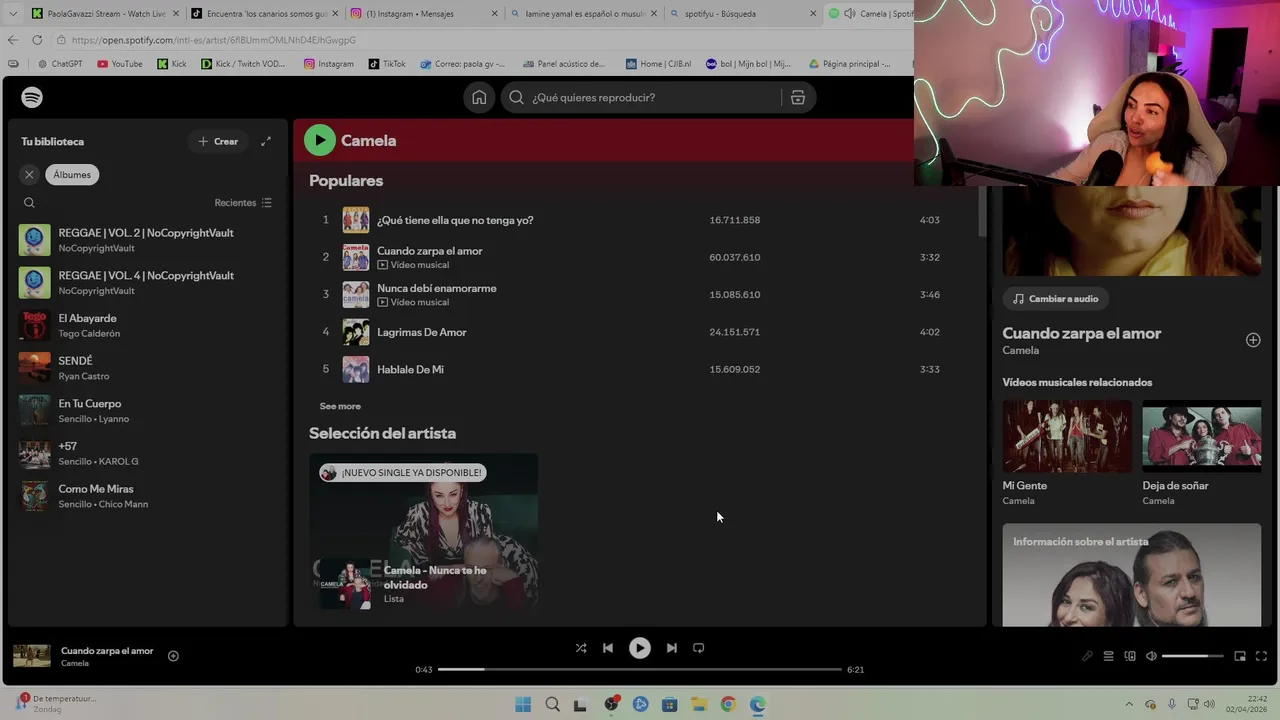Show hidden system tray icons chevron

point(1129,704)
